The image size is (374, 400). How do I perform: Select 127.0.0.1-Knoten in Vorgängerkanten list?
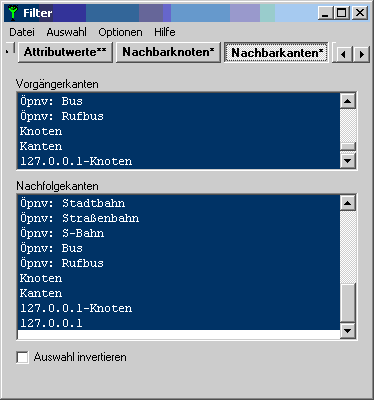(178, 161)
